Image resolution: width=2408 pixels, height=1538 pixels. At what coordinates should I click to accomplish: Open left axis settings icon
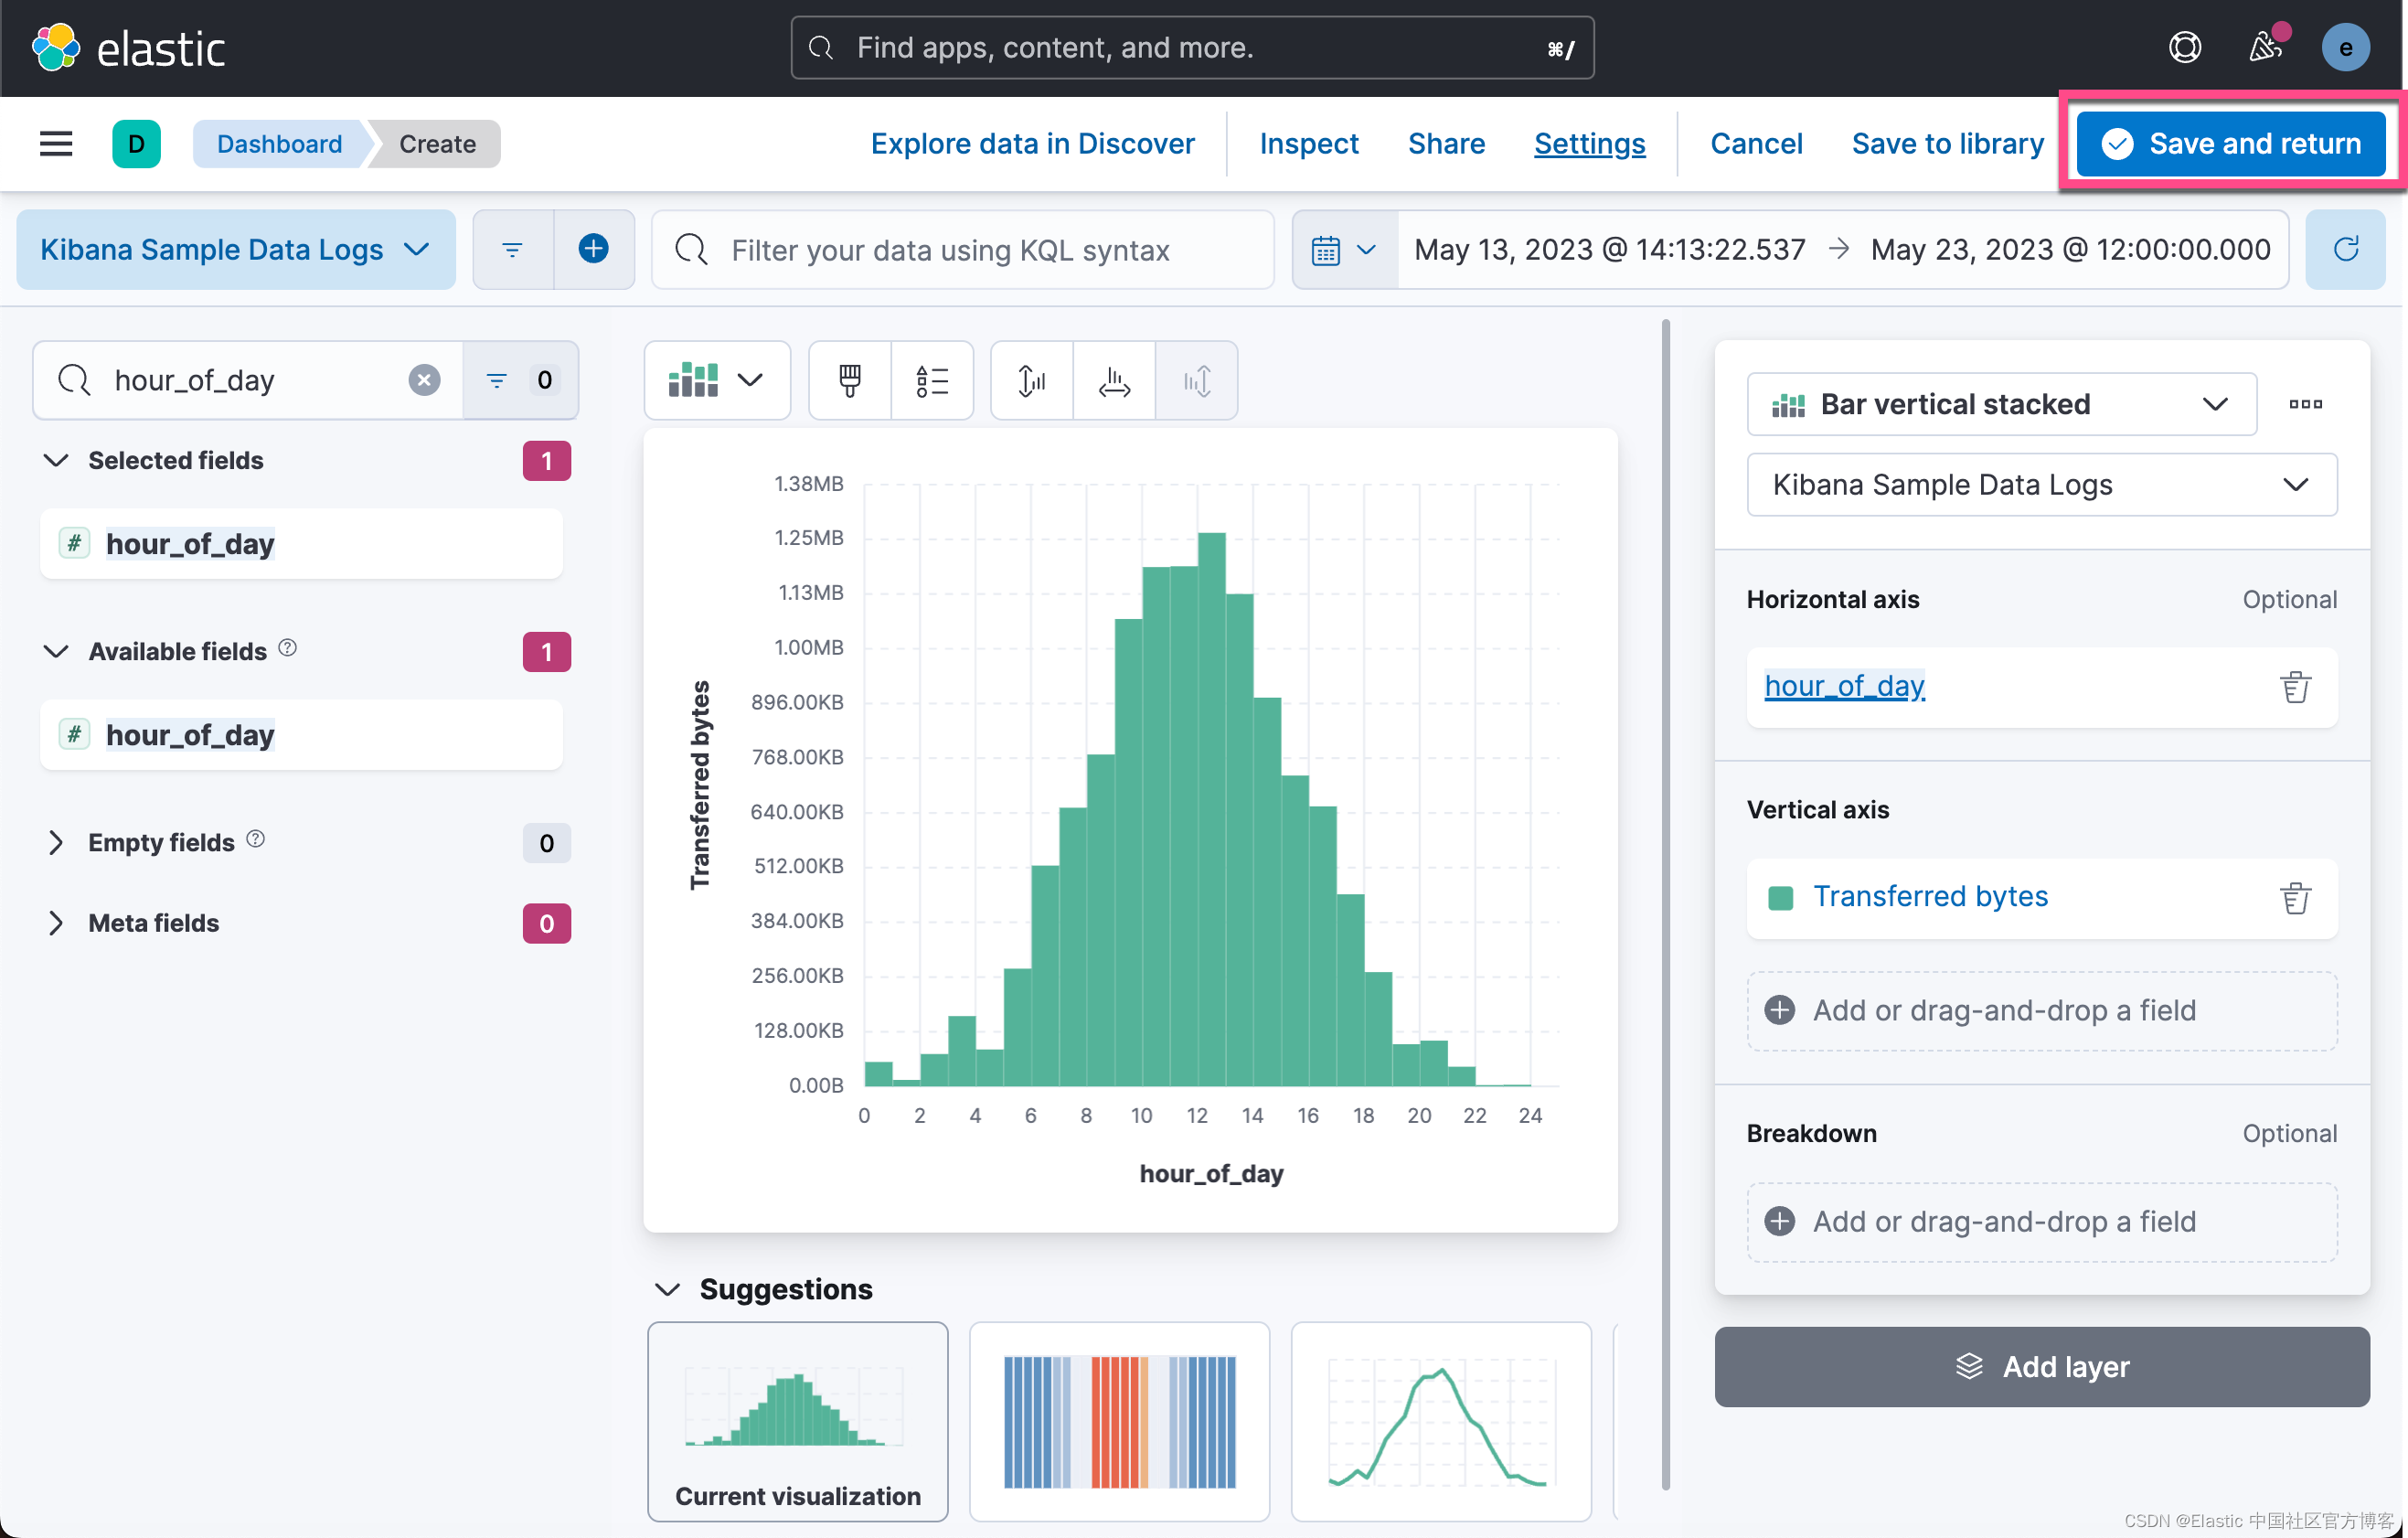click(x=1032, y=380)
